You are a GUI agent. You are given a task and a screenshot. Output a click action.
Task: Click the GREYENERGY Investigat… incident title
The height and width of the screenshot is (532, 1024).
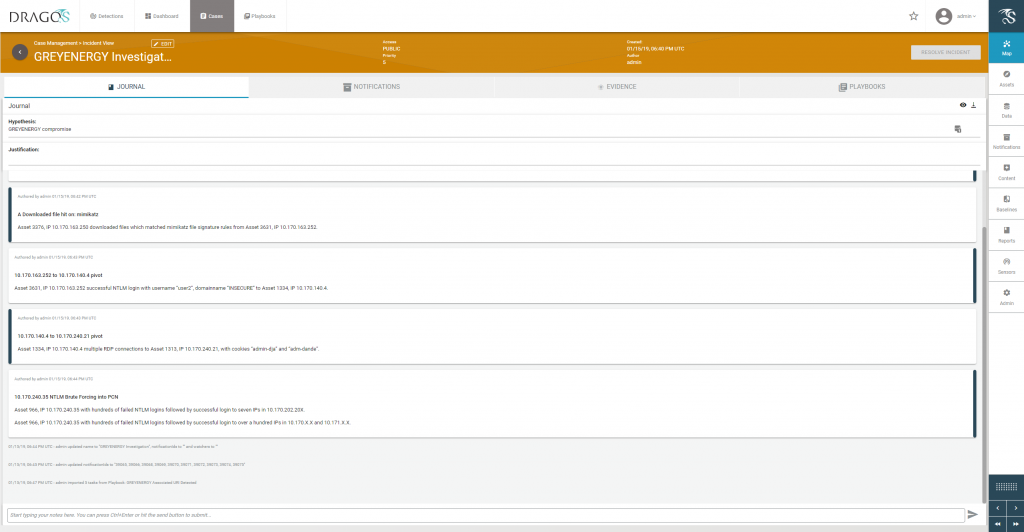[103, 57]
